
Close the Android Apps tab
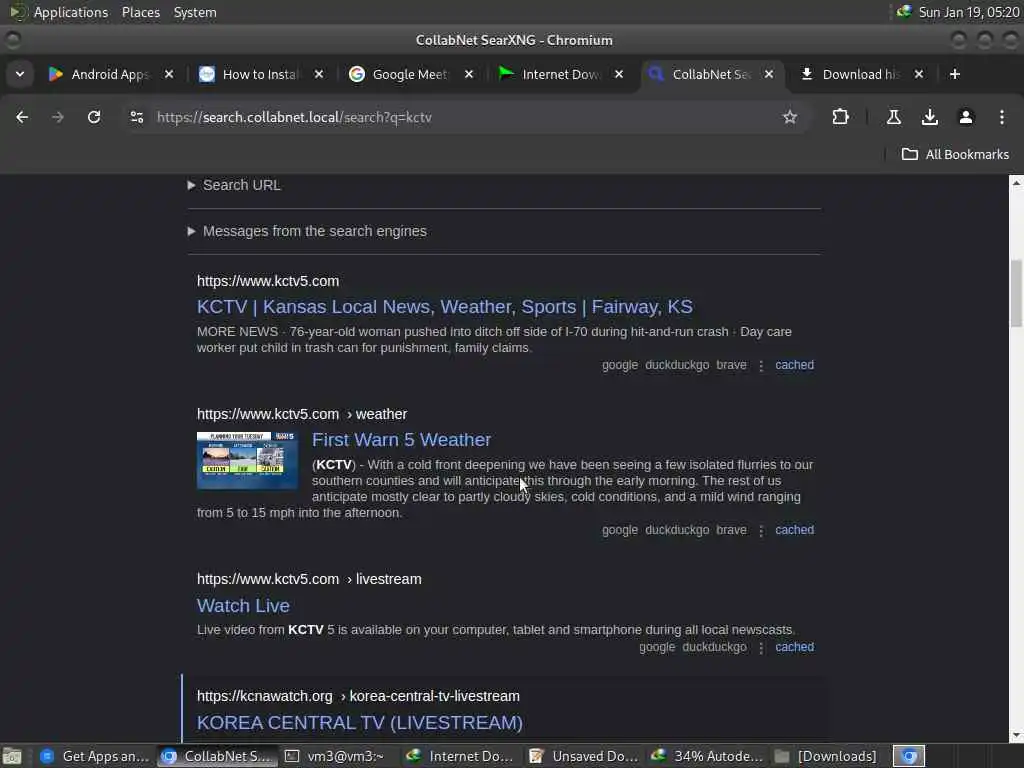point(168,74)
